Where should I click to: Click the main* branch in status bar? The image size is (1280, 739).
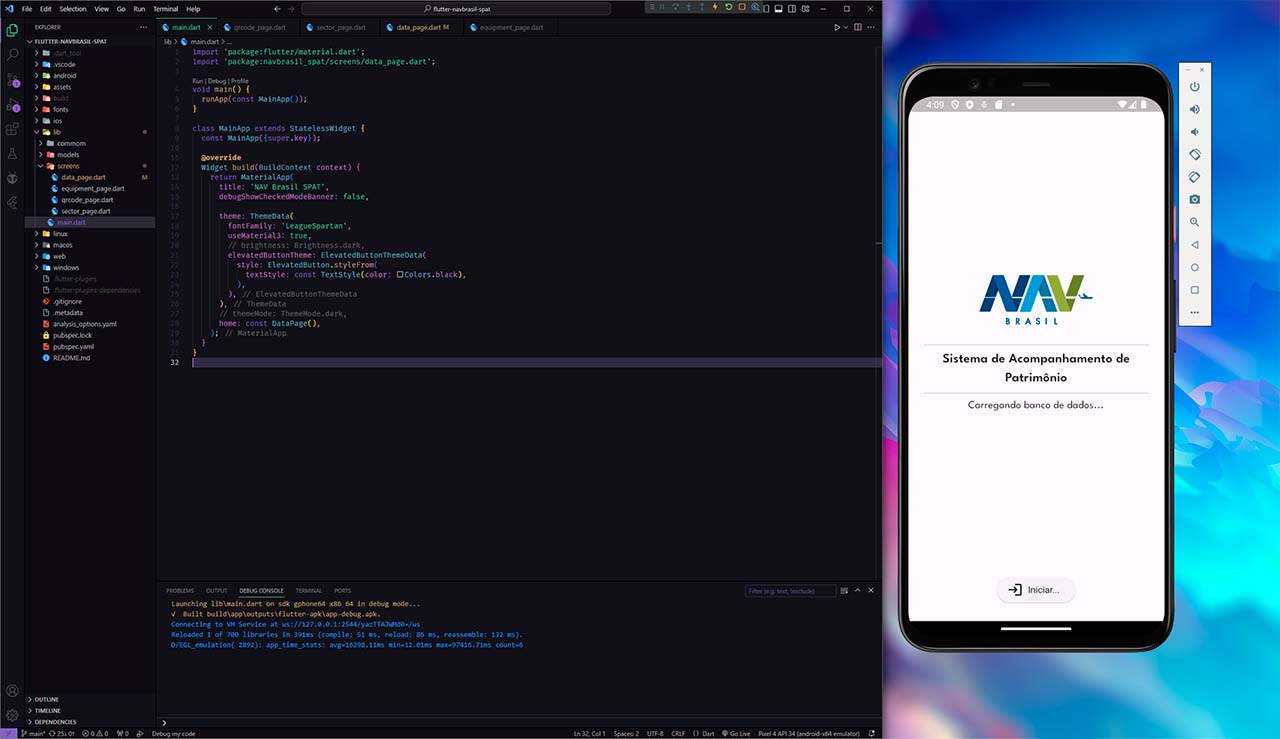tap(33, 733)
